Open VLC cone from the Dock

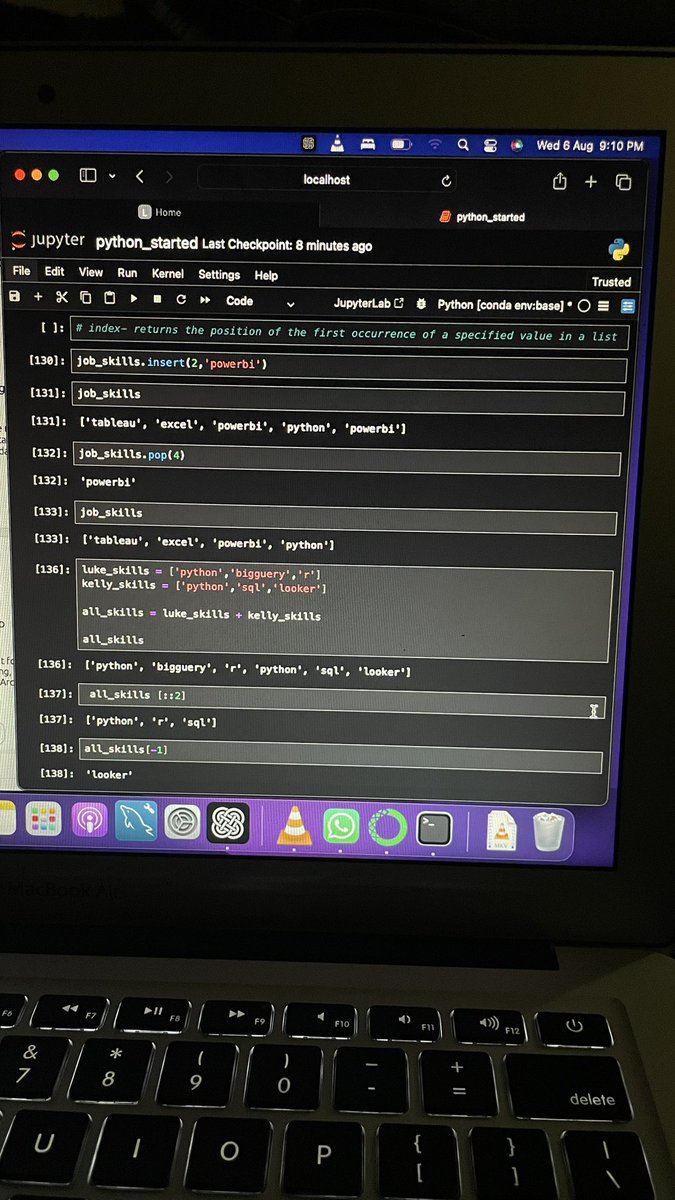point(293,824)
